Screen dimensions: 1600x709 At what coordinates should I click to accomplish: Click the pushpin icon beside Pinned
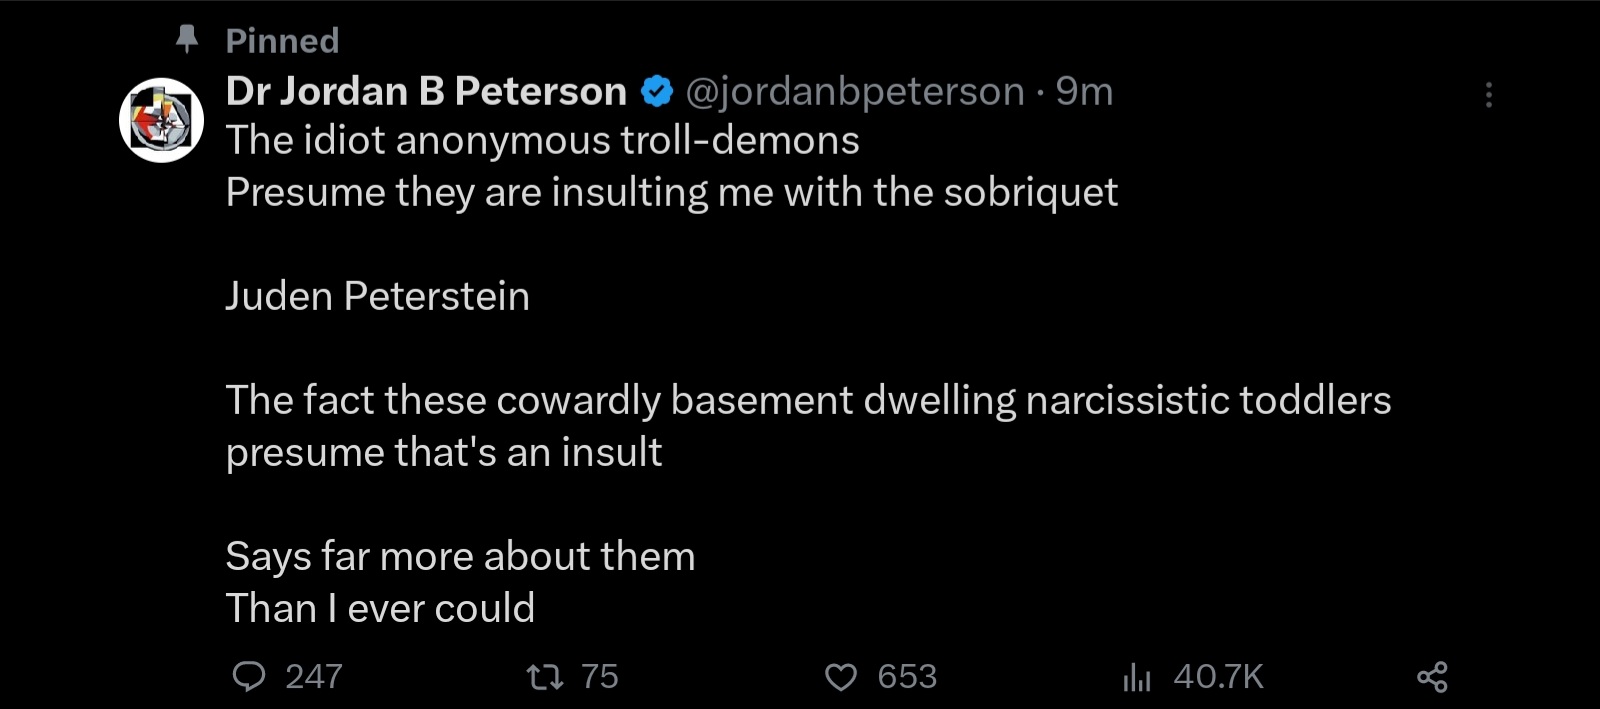(x=187, y=39)
